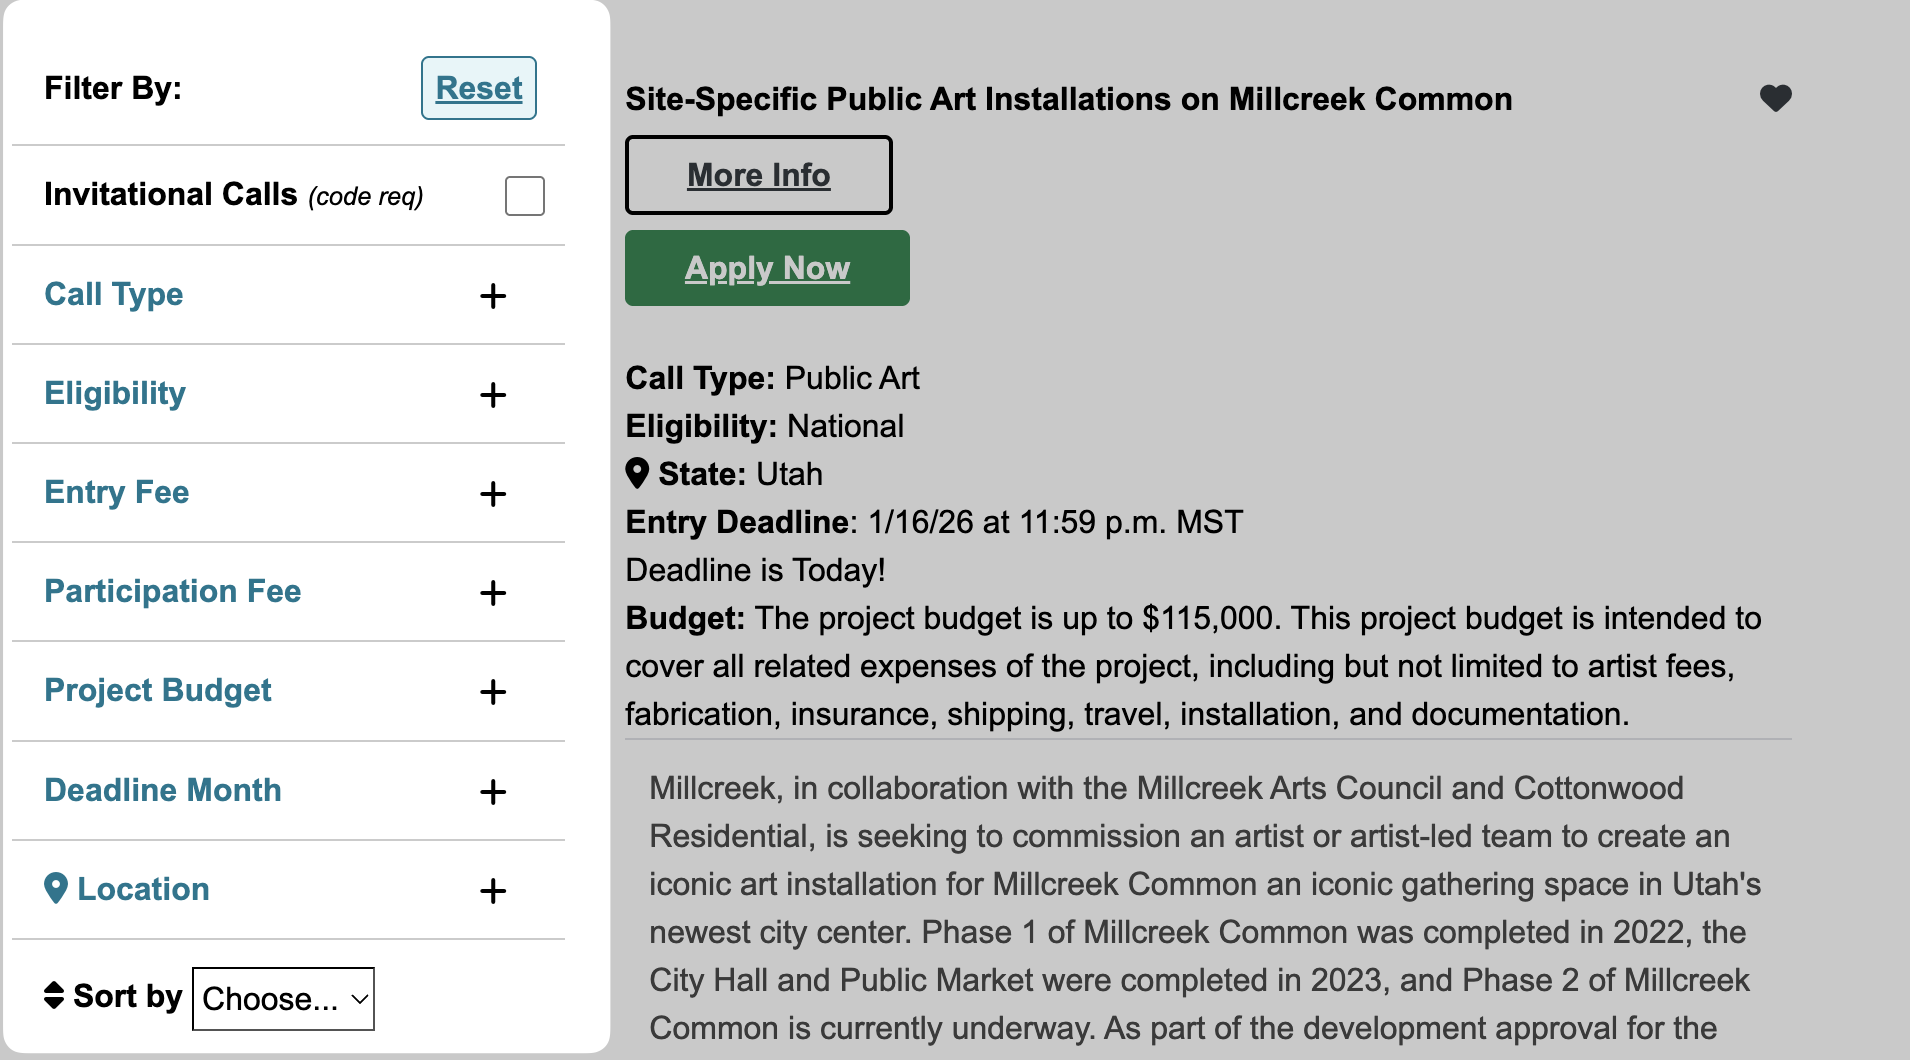Click the map pin icon beside State

(637, 473)
